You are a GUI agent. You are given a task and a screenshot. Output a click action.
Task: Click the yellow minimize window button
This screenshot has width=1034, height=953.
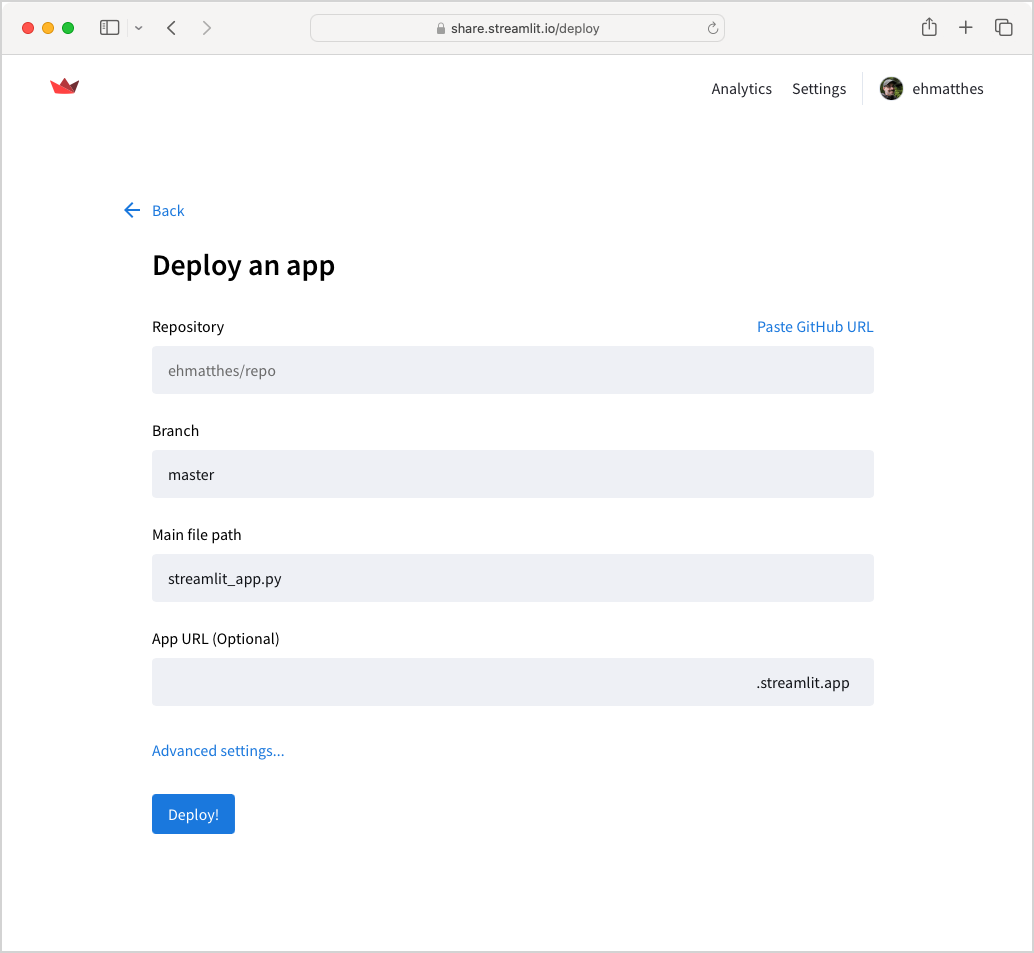coord(47,28)
